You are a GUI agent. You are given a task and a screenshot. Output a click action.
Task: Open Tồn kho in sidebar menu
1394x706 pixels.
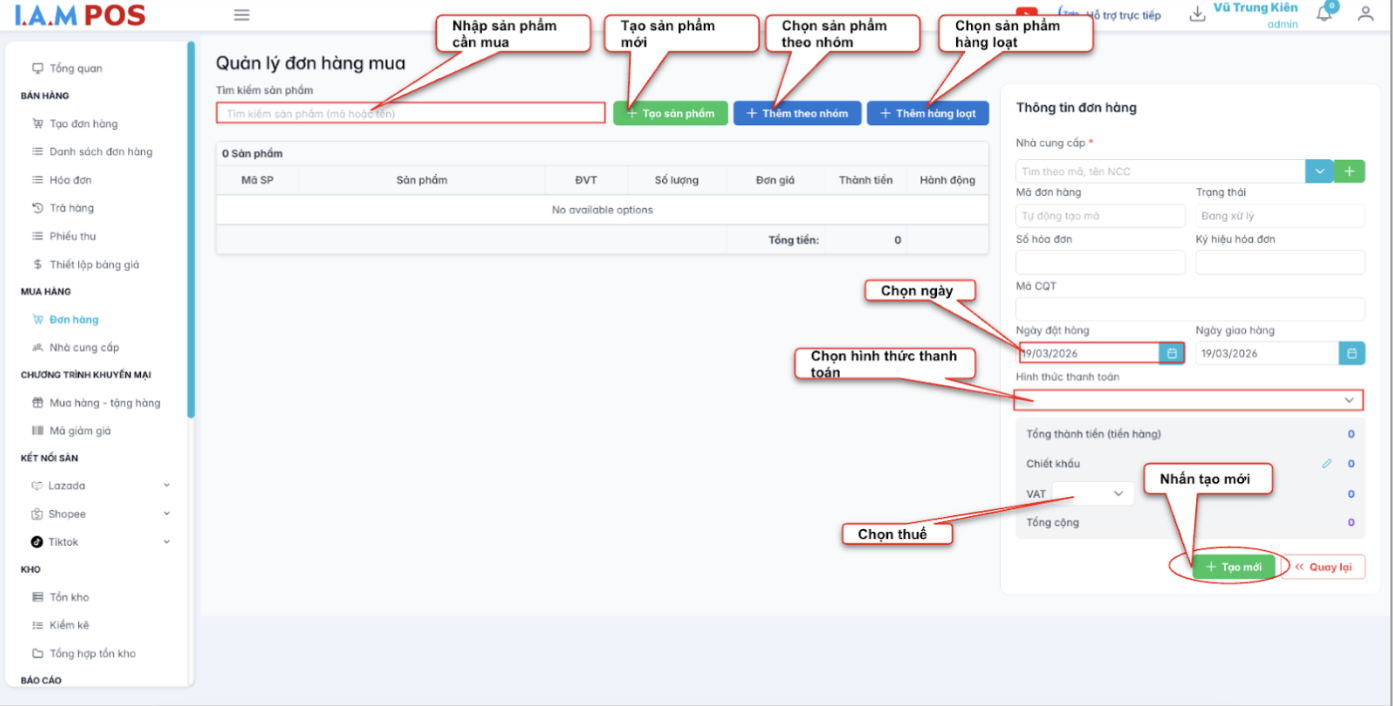coord(69,597)
